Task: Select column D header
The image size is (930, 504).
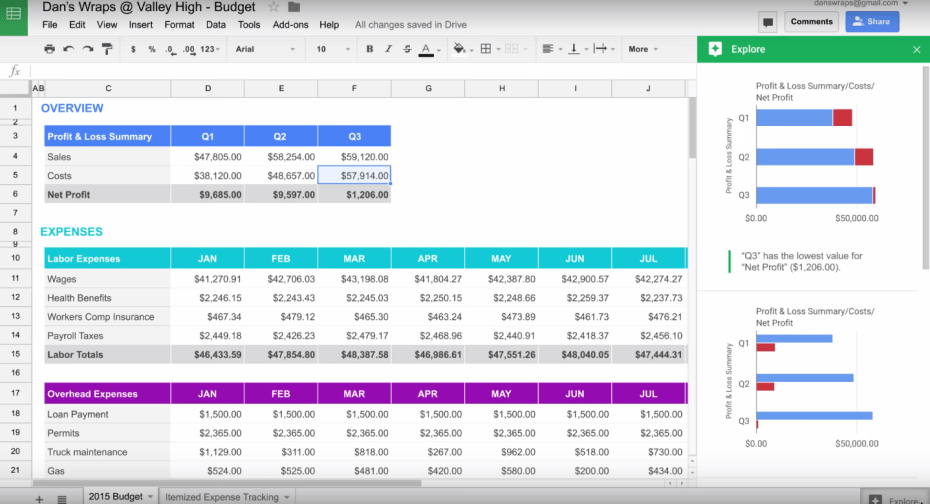Action: coord(208,88)
